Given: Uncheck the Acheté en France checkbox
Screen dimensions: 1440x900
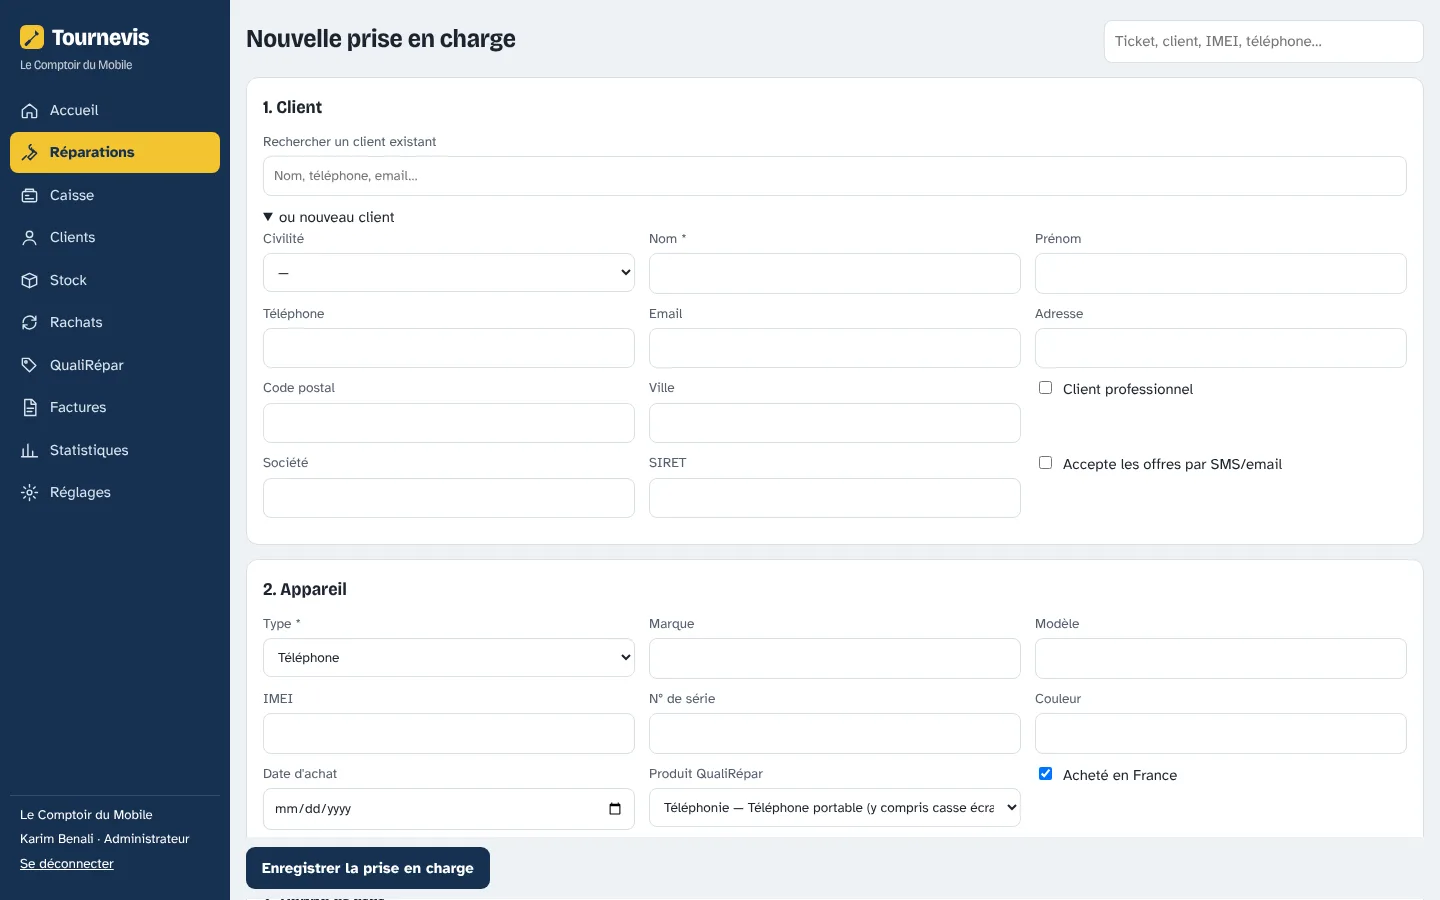Looking at the screenshot, I should (1045, 774).
